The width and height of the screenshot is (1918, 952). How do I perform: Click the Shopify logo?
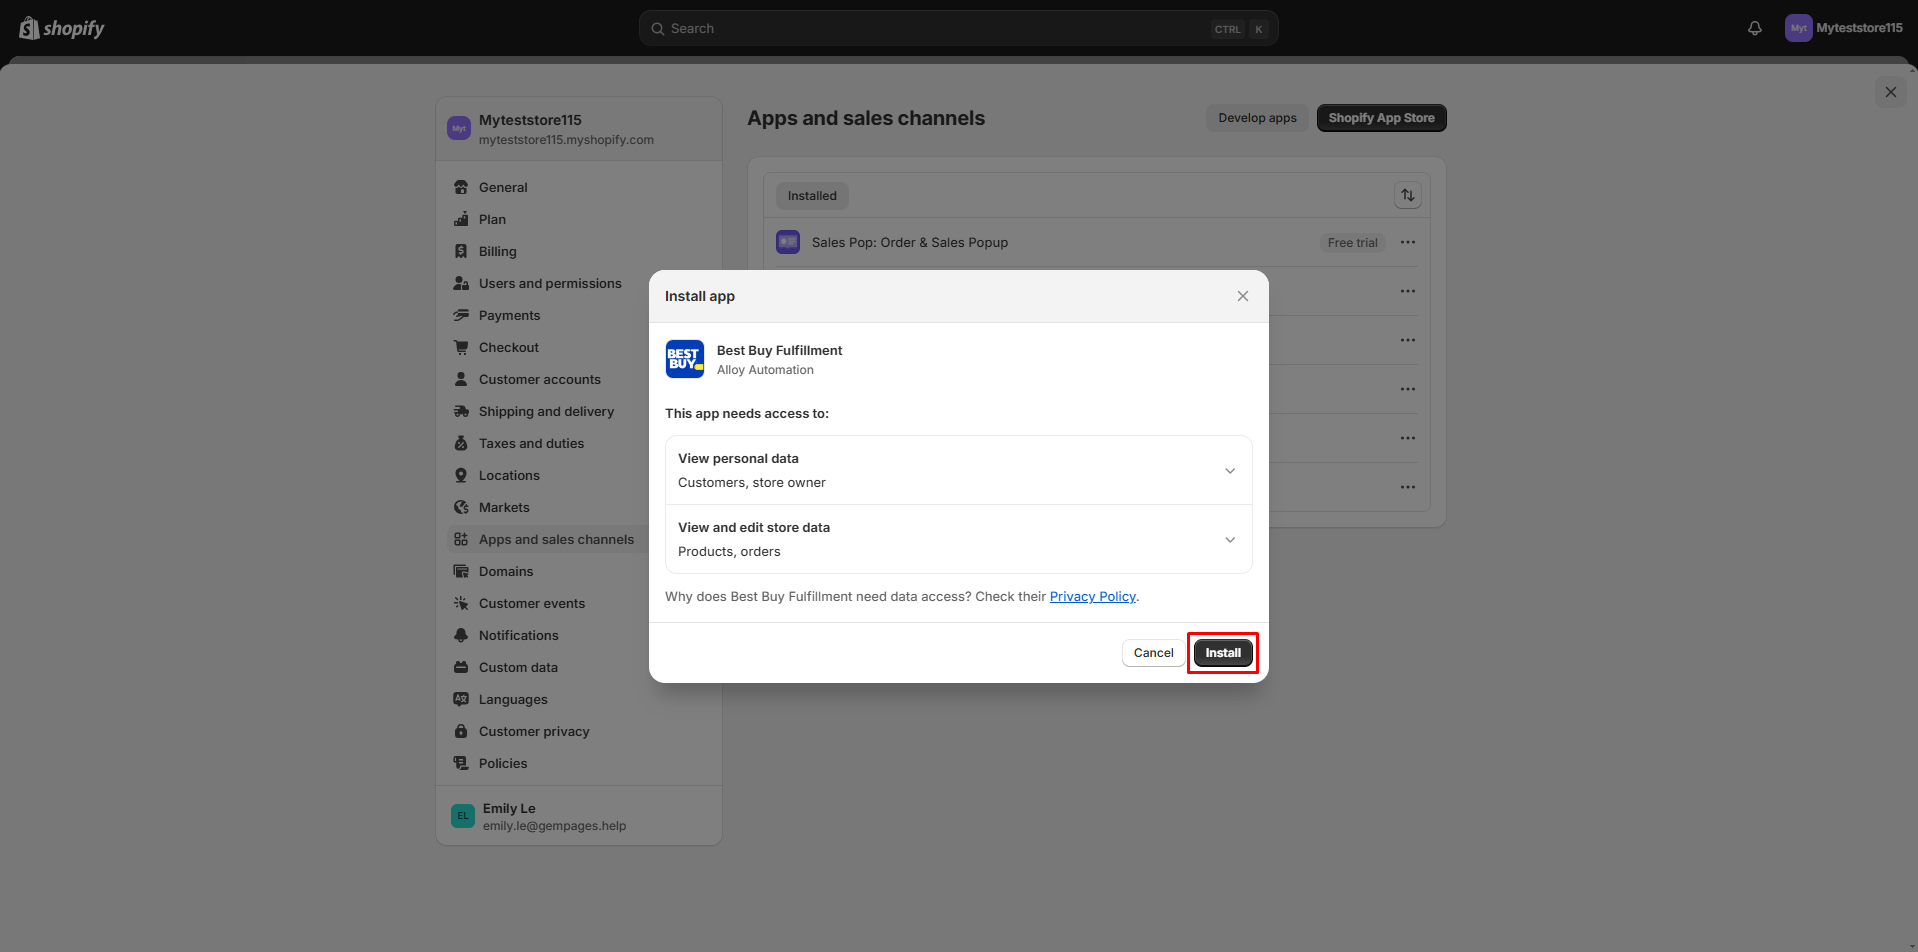tap(62, 28)
